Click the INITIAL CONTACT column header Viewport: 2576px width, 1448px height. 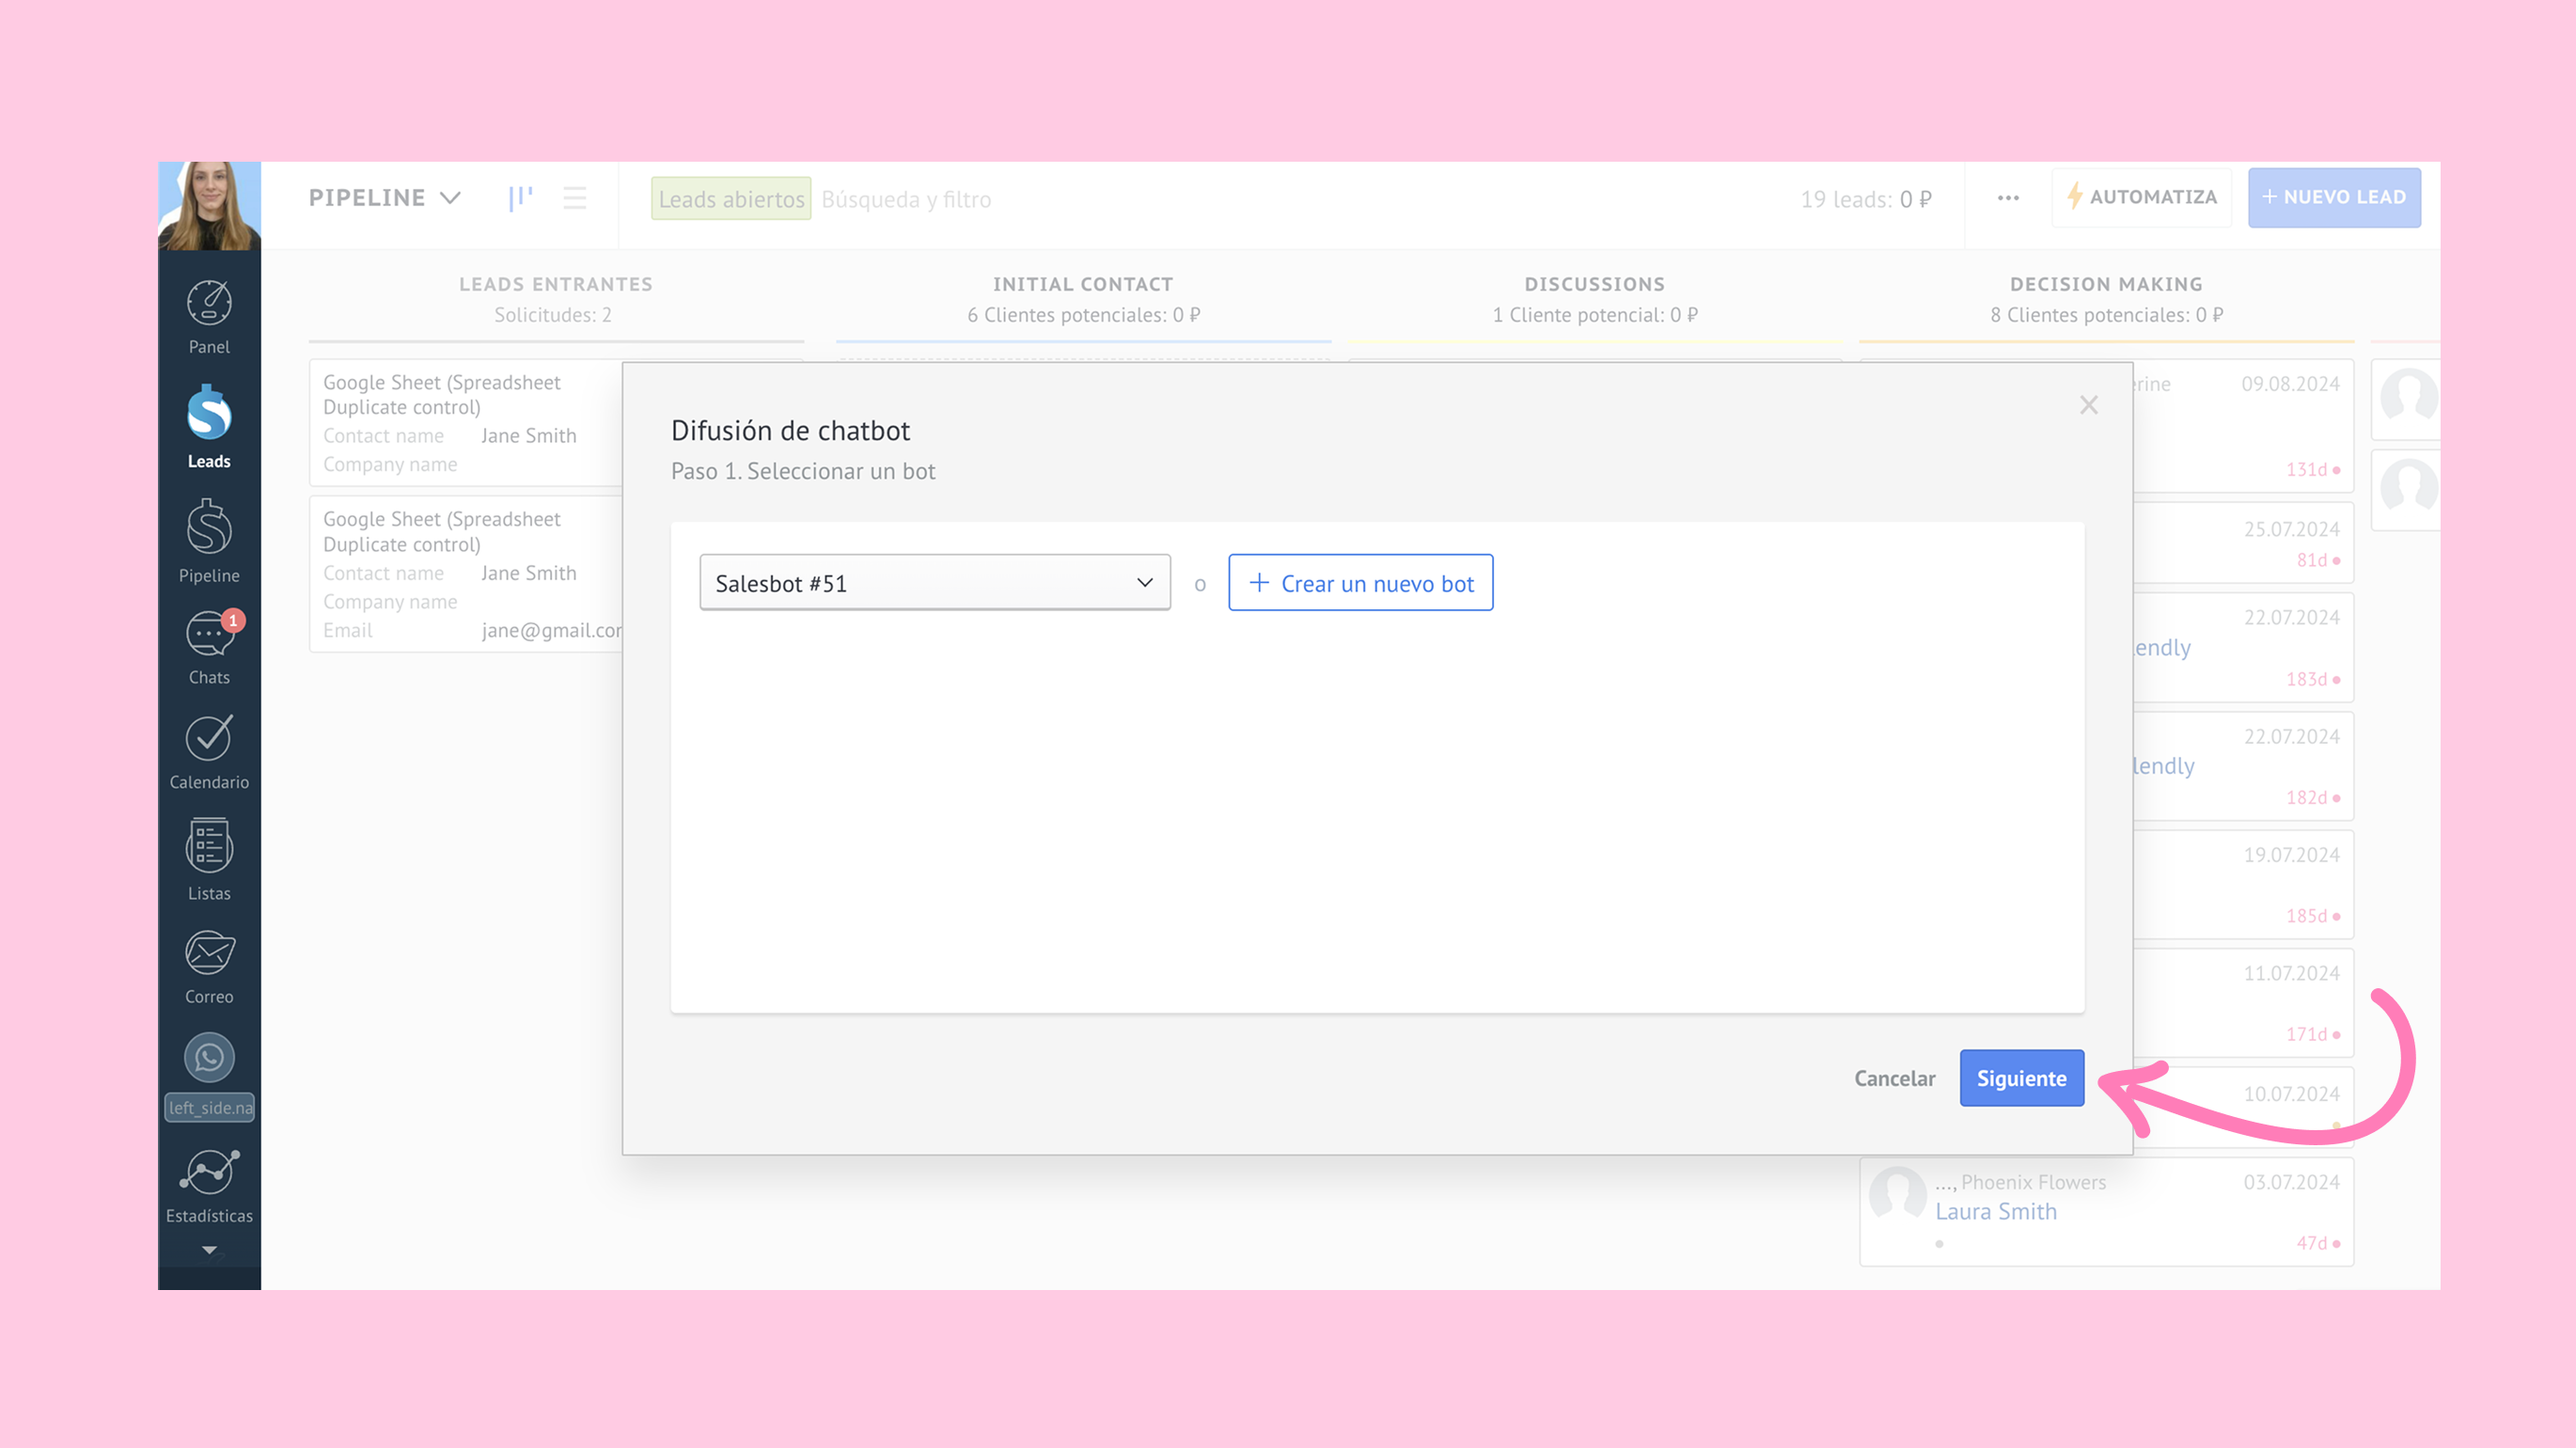click(x=1083, y=284)
